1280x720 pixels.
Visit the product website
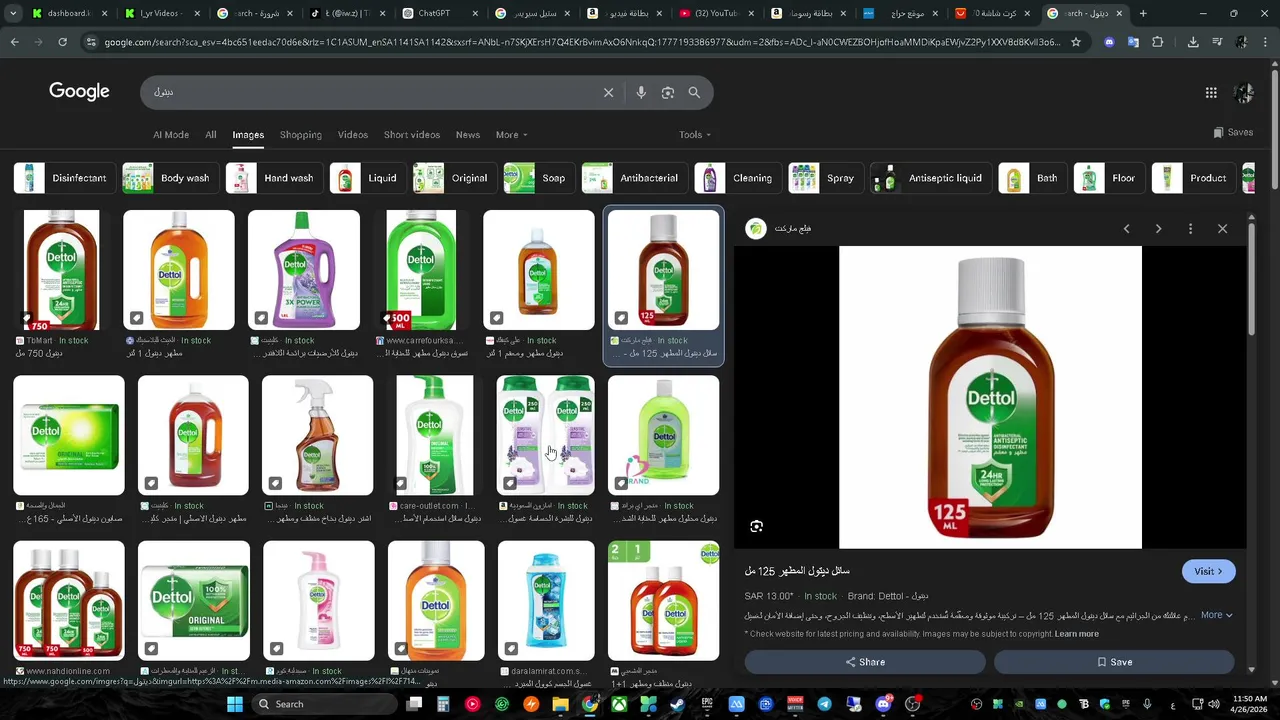1208,571
